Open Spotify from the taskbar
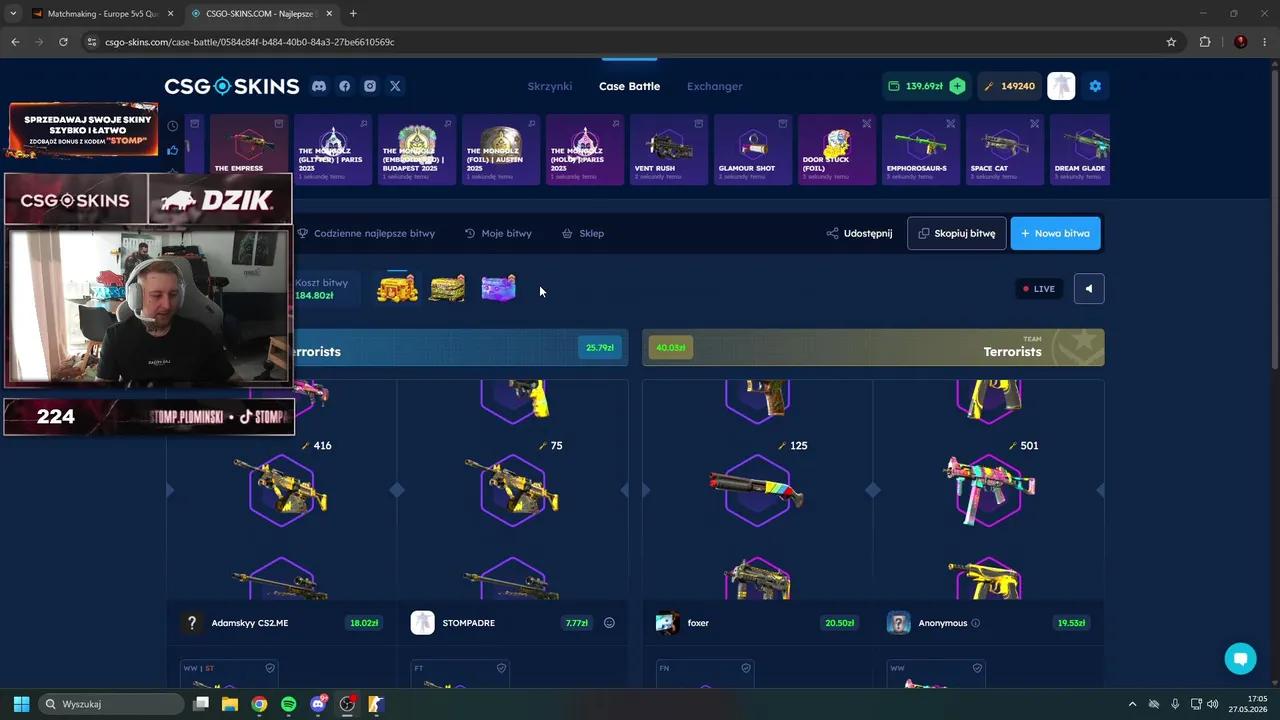This screenshot has height=720, width=1280. [x=289, y=704]
